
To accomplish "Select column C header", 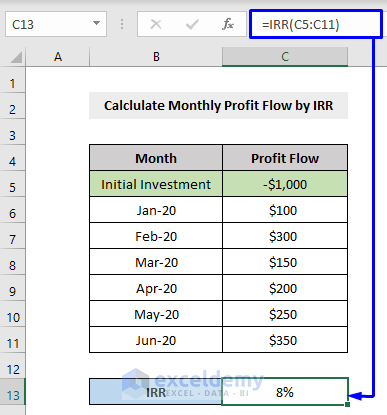I will coord(285,57).
